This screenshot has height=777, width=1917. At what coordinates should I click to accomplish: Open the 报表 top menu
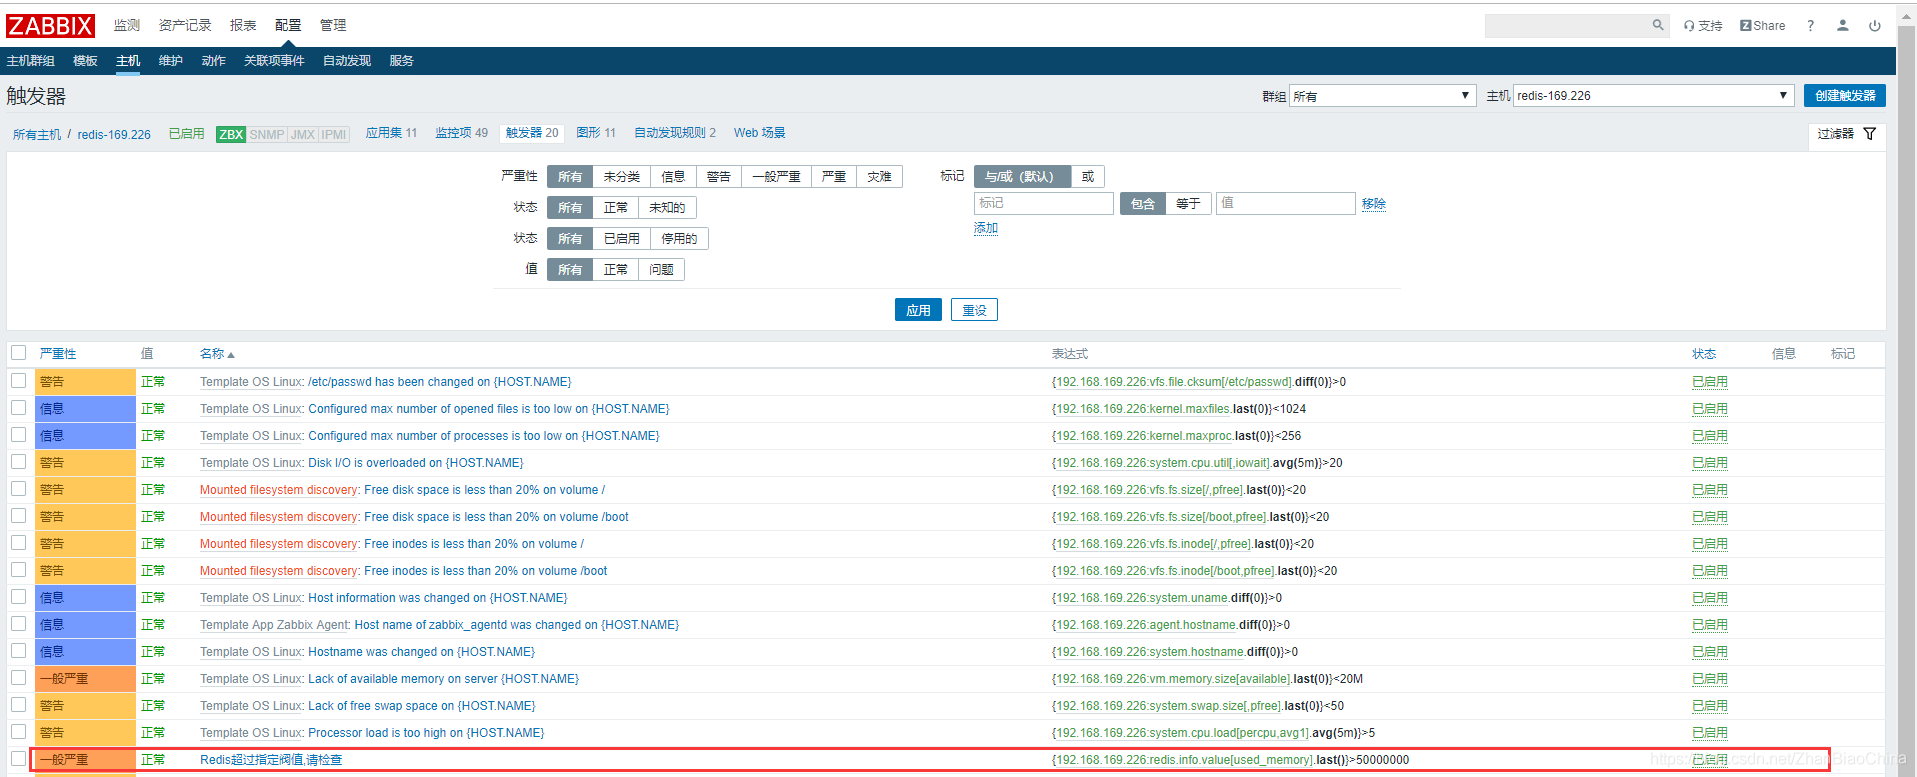coord(243,25)
